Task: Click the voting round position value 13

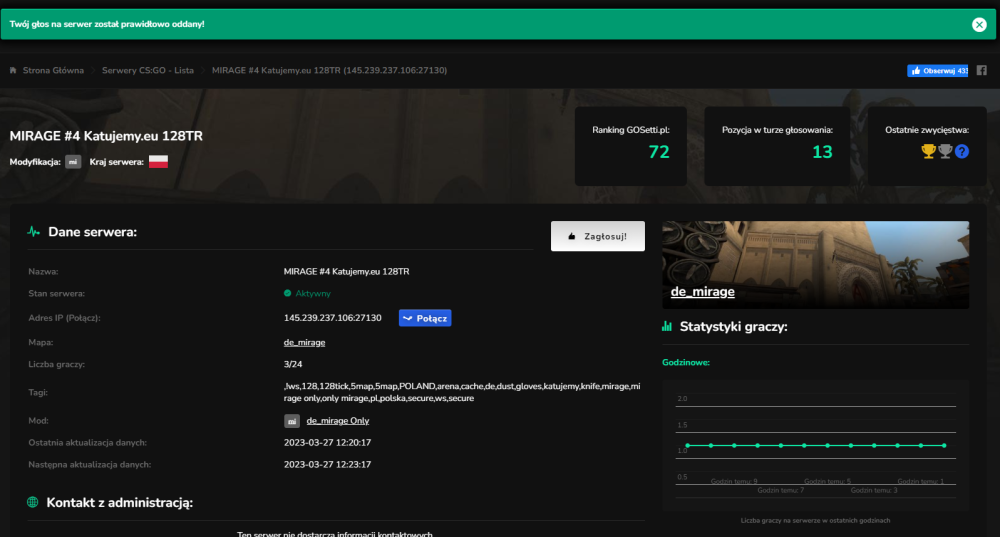Action: [x=822, y=152]
